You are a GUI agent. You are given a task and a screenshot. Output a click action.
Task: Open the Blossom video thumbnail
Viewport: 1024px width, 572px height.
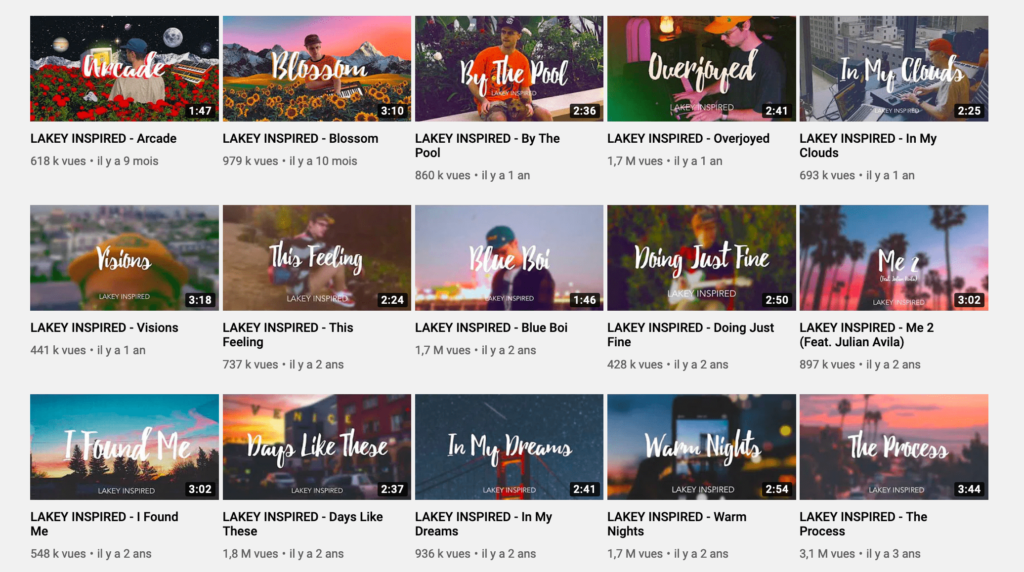pos(317,69)
